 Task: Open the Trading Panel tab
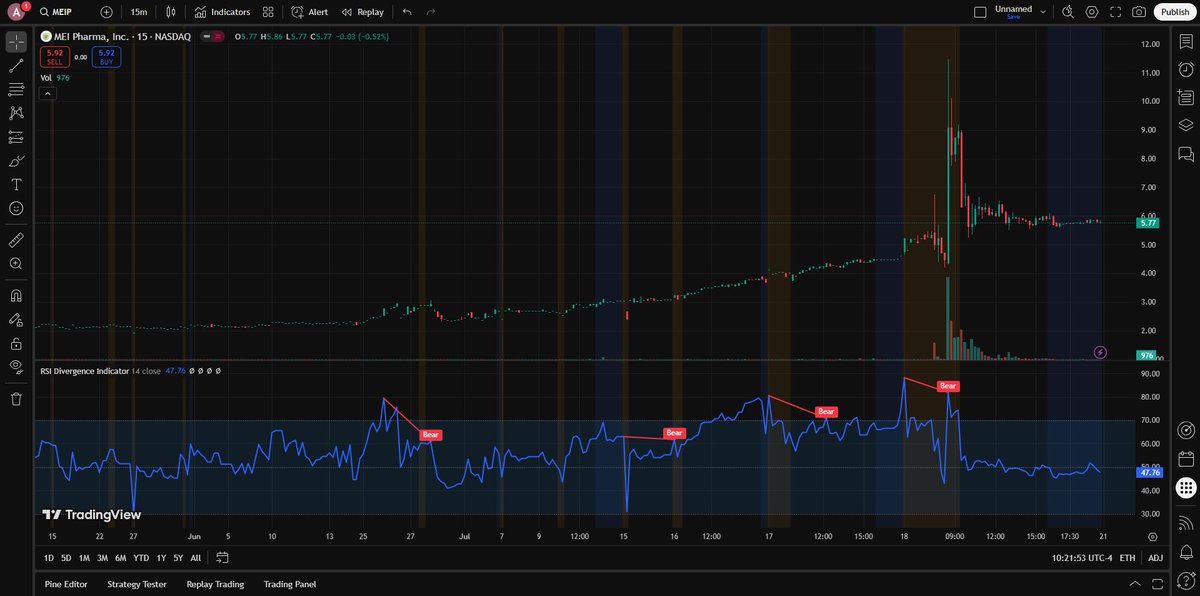click(x=291, y=584)
